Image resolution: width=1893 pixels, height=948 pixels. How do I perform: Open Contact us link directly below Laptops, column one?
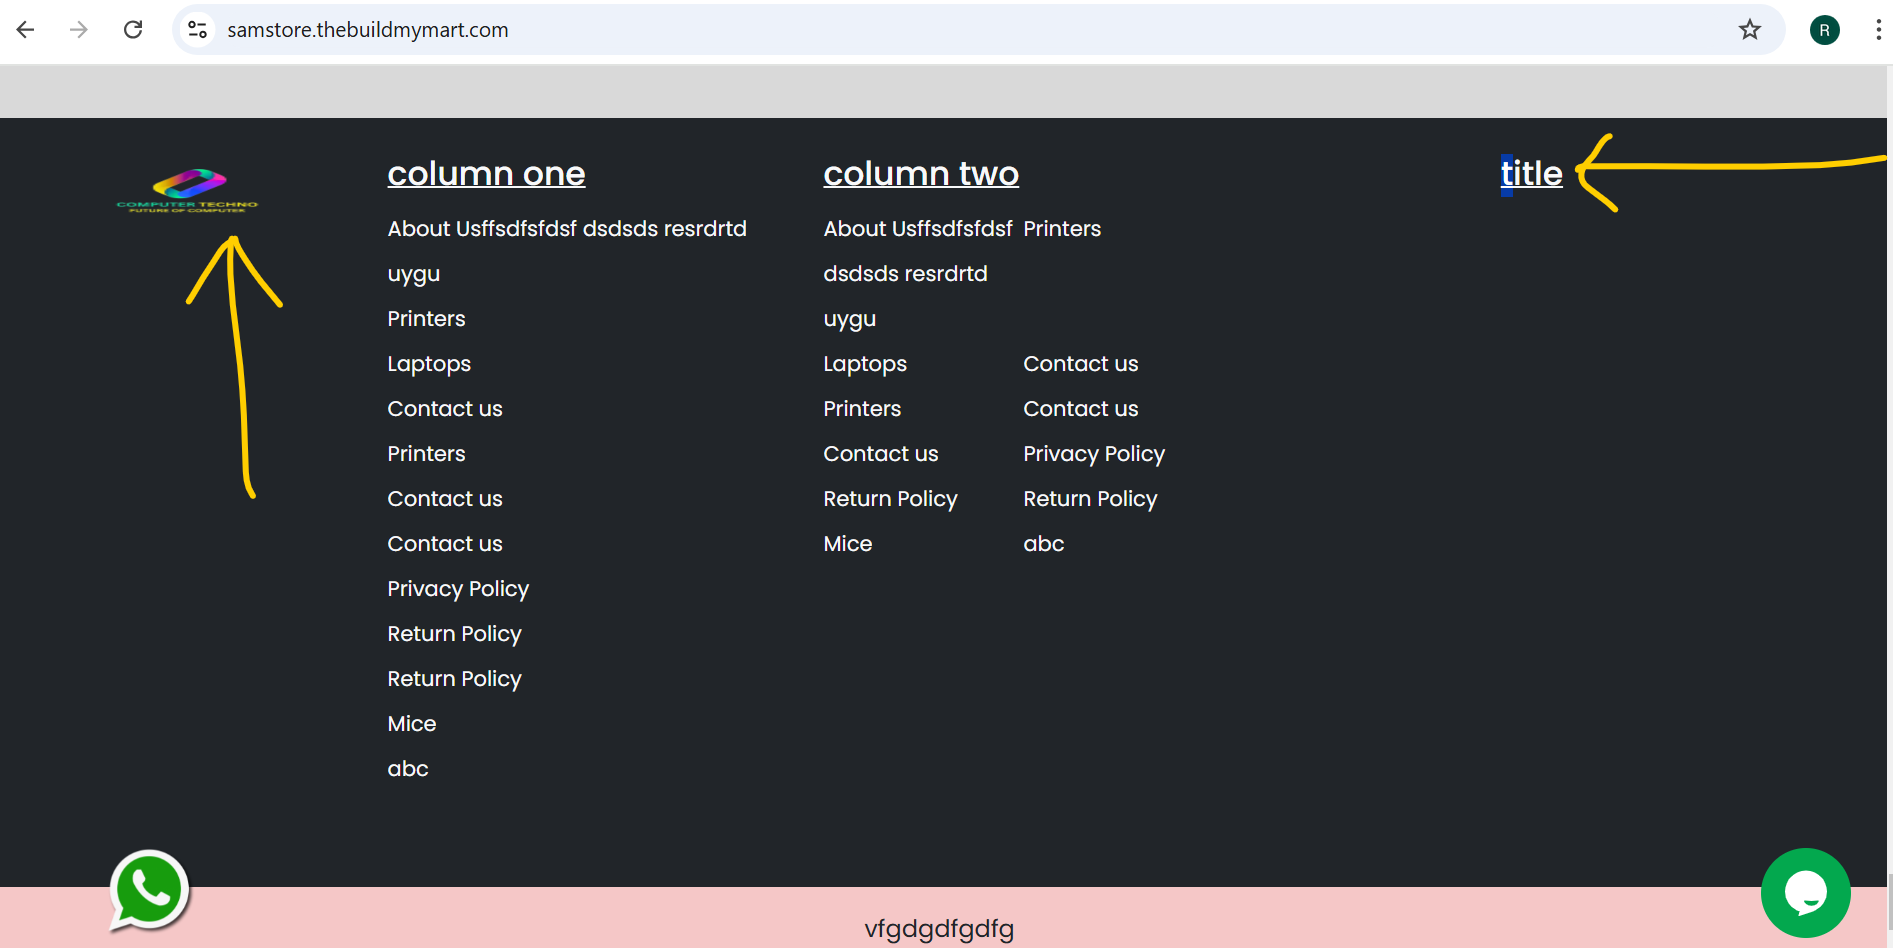445,409
